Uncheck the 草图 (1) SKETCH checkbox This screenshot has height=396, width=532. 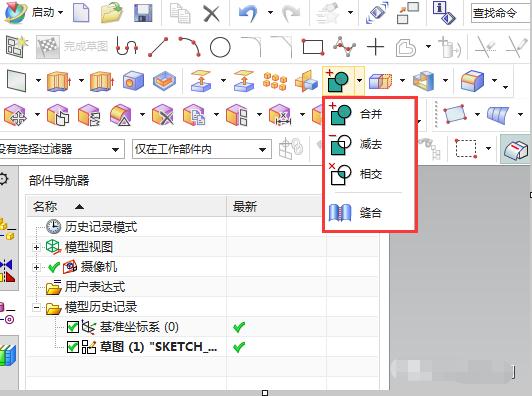73,347
